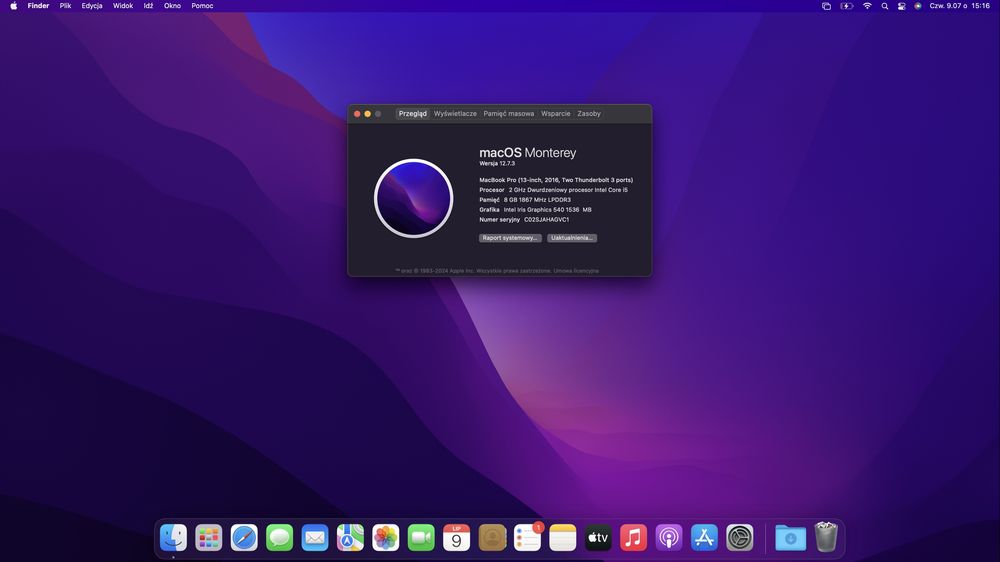Open the Messages app in dock

point(279,538)
